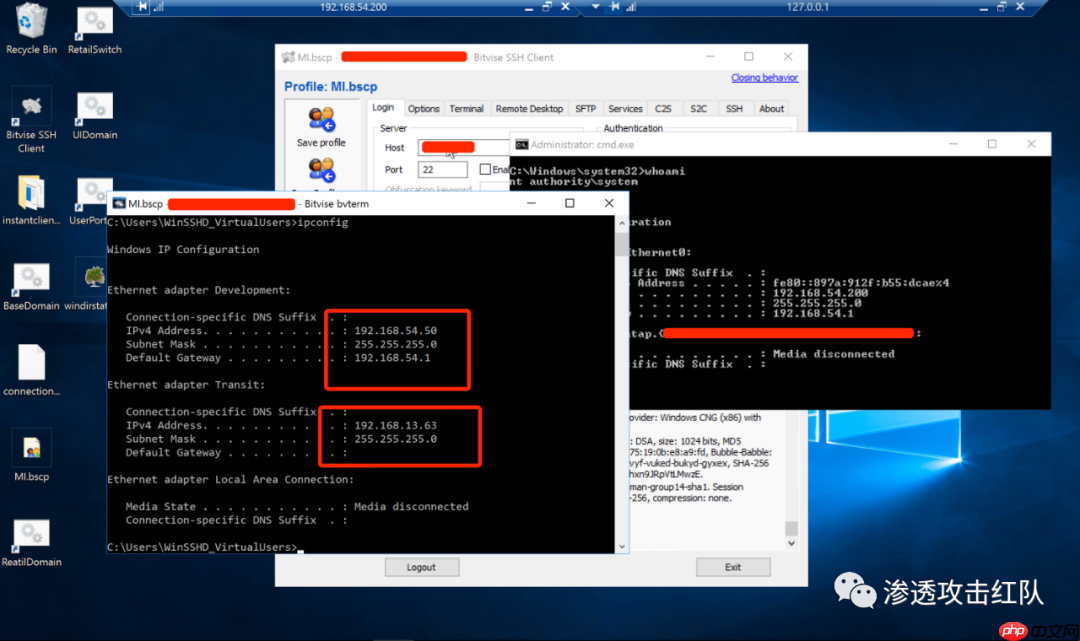Click signal icon on 127.0.0.1 session bar
Image resolution: width=1080 pixels, height=641 pixels.
click(631, 7)
